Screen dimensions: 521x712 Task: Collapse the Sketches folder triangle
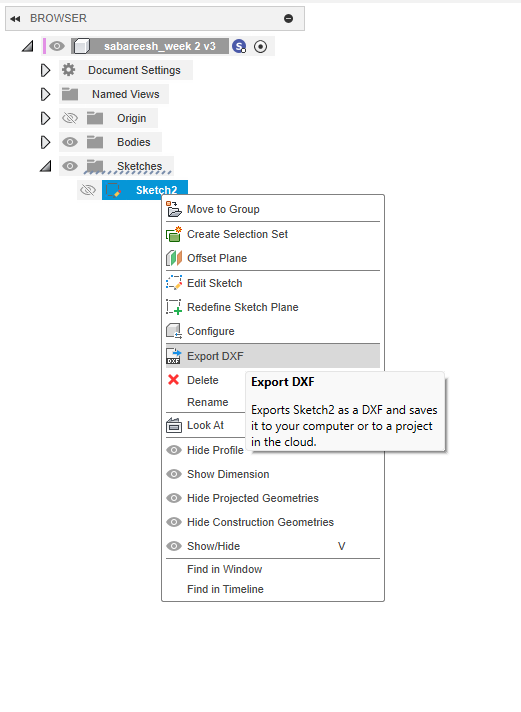pos(45,167)
